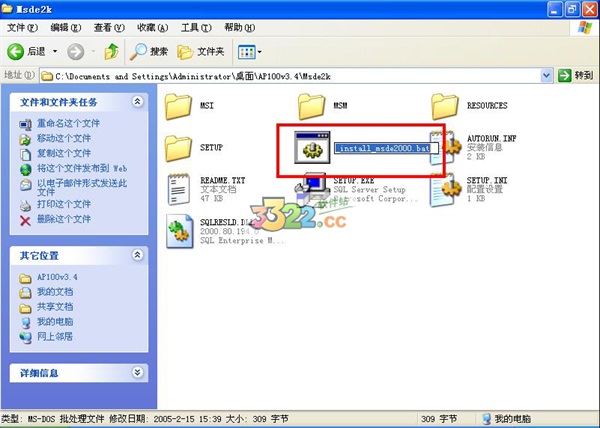Collapse the 文件和文件夹任务 panel
This screenshot has height=428, width=600.
[x=137, y=101]
